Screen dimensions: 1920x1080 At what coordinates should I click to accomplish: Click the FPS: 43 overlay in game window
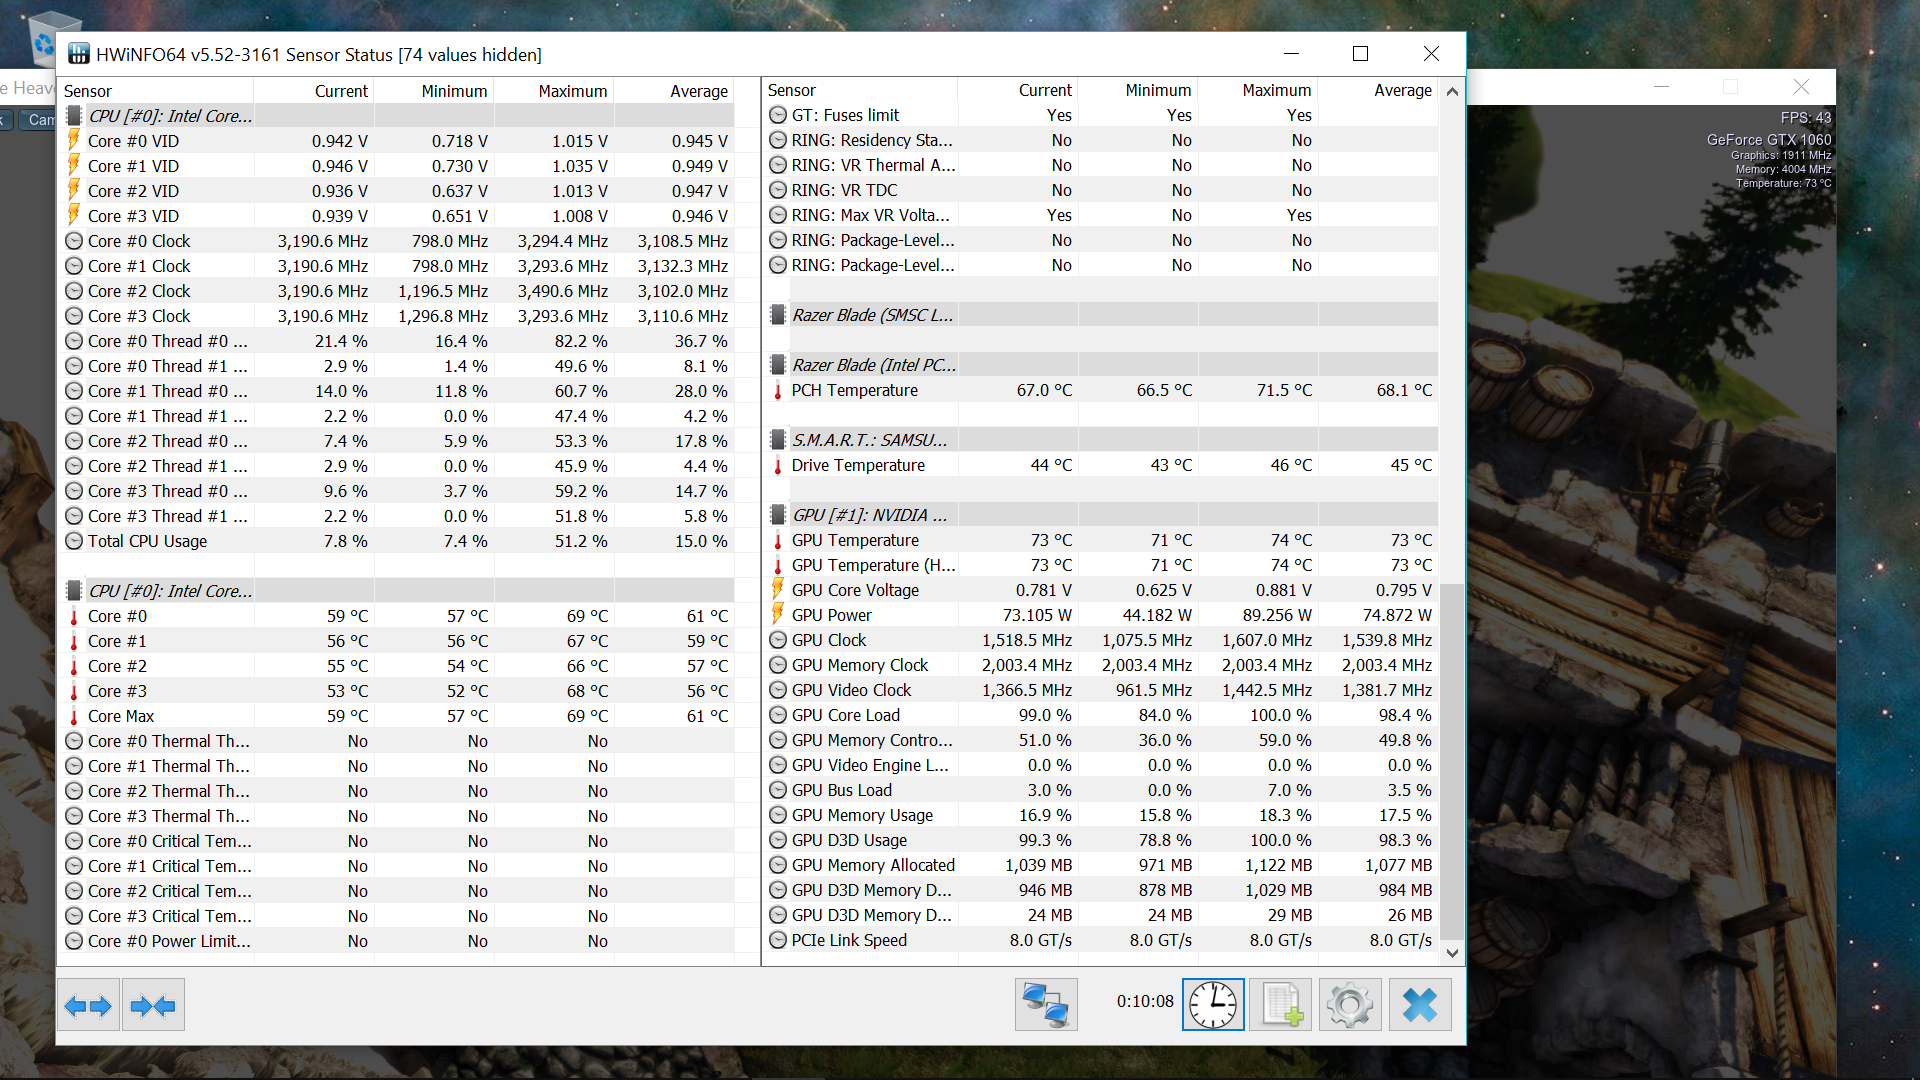1805,117
